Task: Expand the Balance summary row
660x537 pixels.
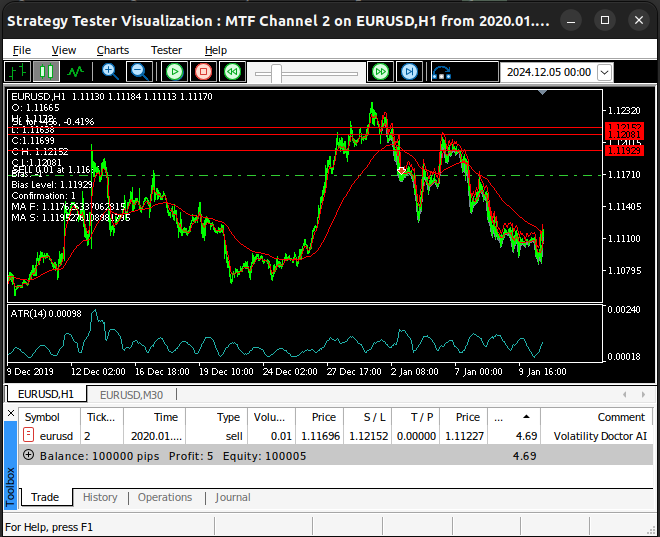Action: coord(28,455)
